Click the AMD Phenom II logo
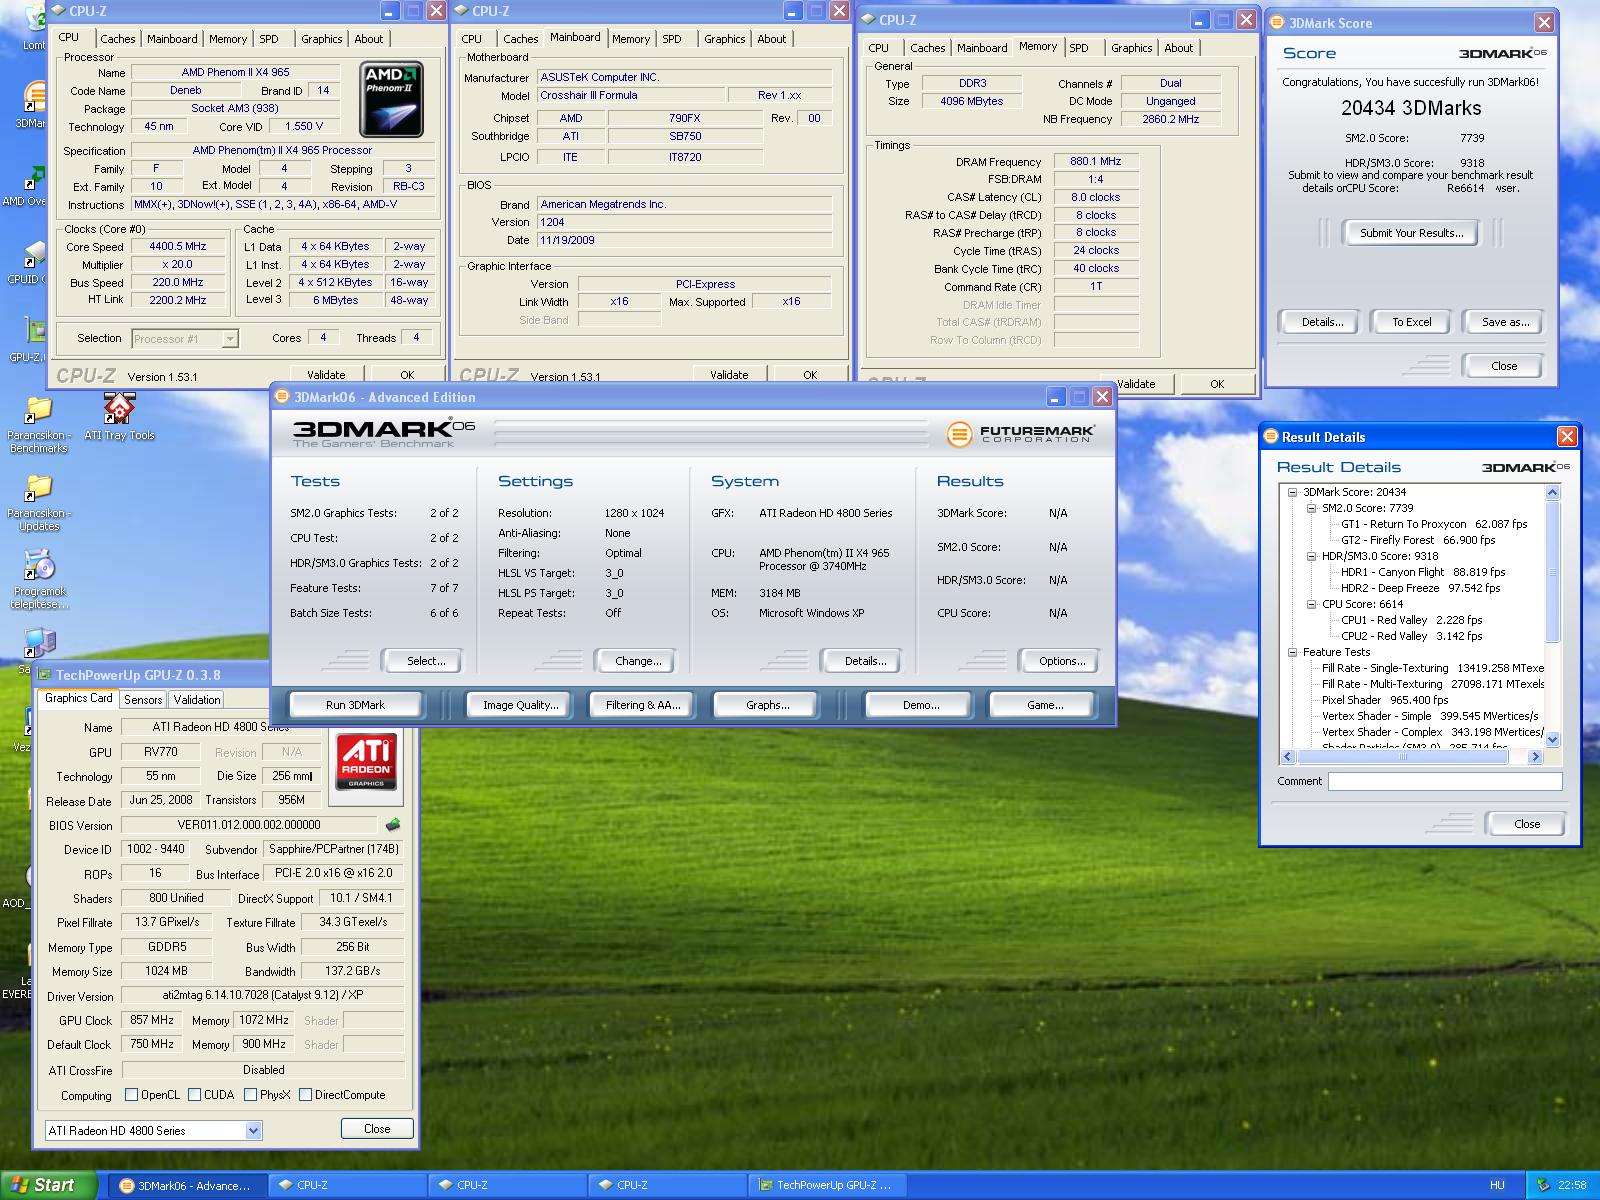The height and width of the screenshot is (1200, 1600). tap(391, 99)
